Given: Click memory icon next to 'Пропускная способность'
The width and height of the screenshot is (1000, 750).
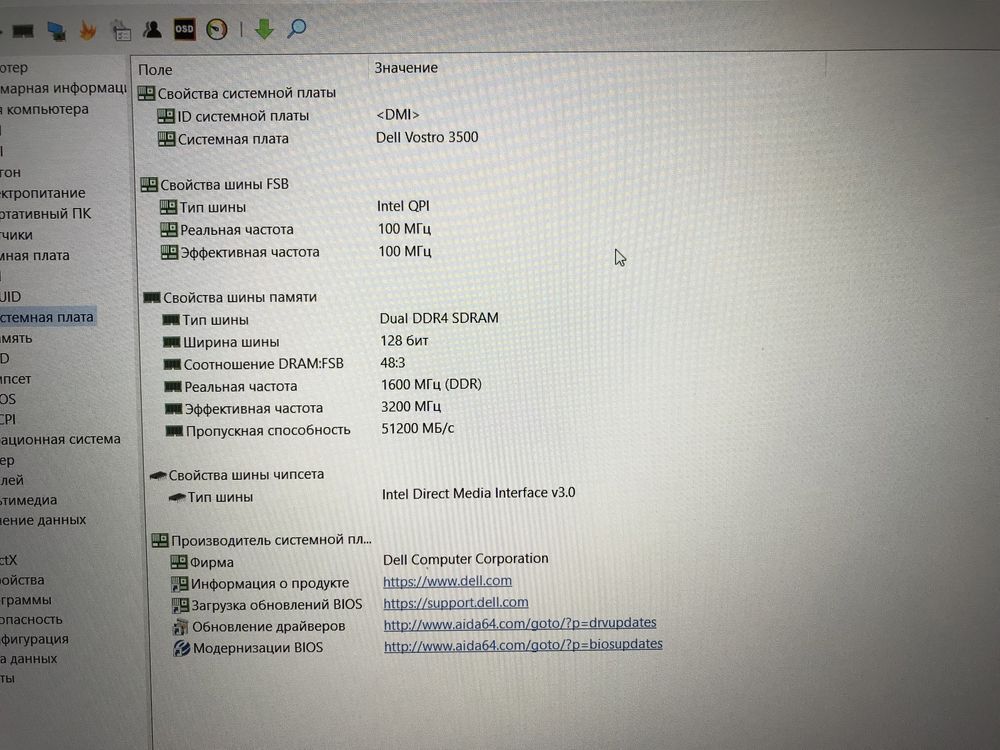Looking at the screenshot, I should point(174,430).
